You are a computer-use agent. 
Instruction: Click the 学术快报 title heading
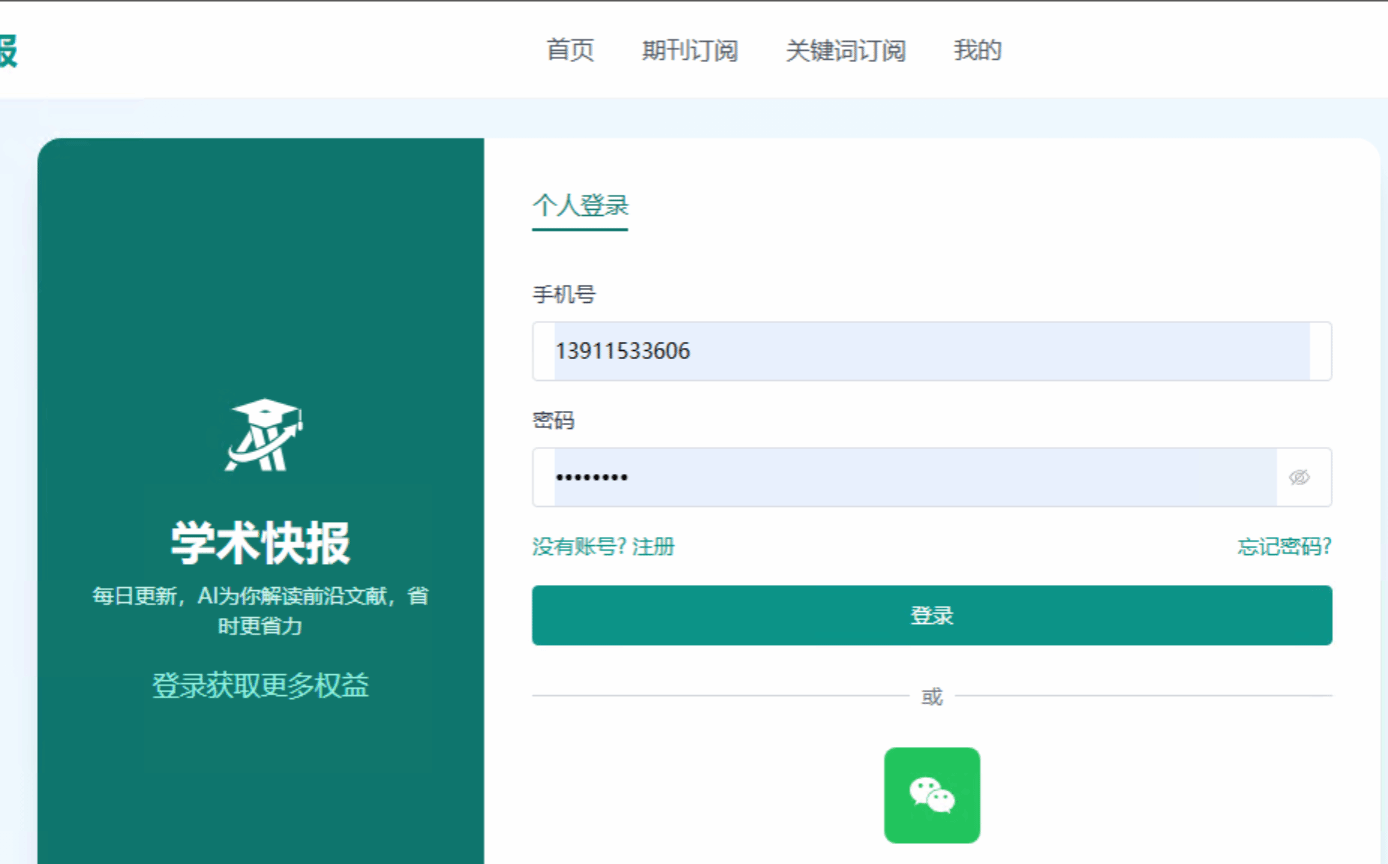click(x=261, y=543)
